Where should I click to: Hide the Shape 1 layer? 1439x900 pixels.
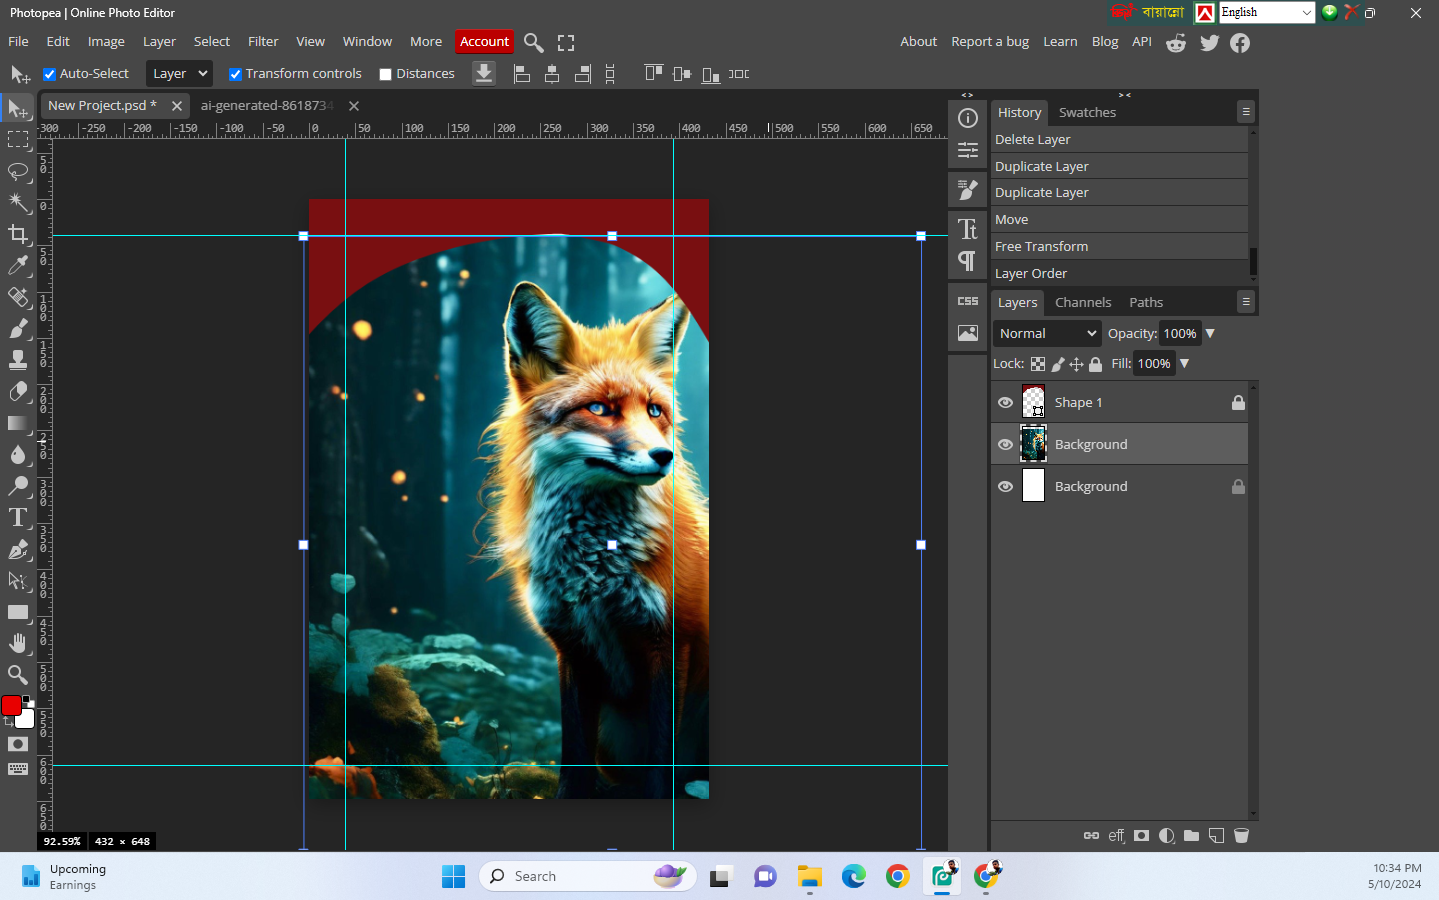coord(1005,402)
